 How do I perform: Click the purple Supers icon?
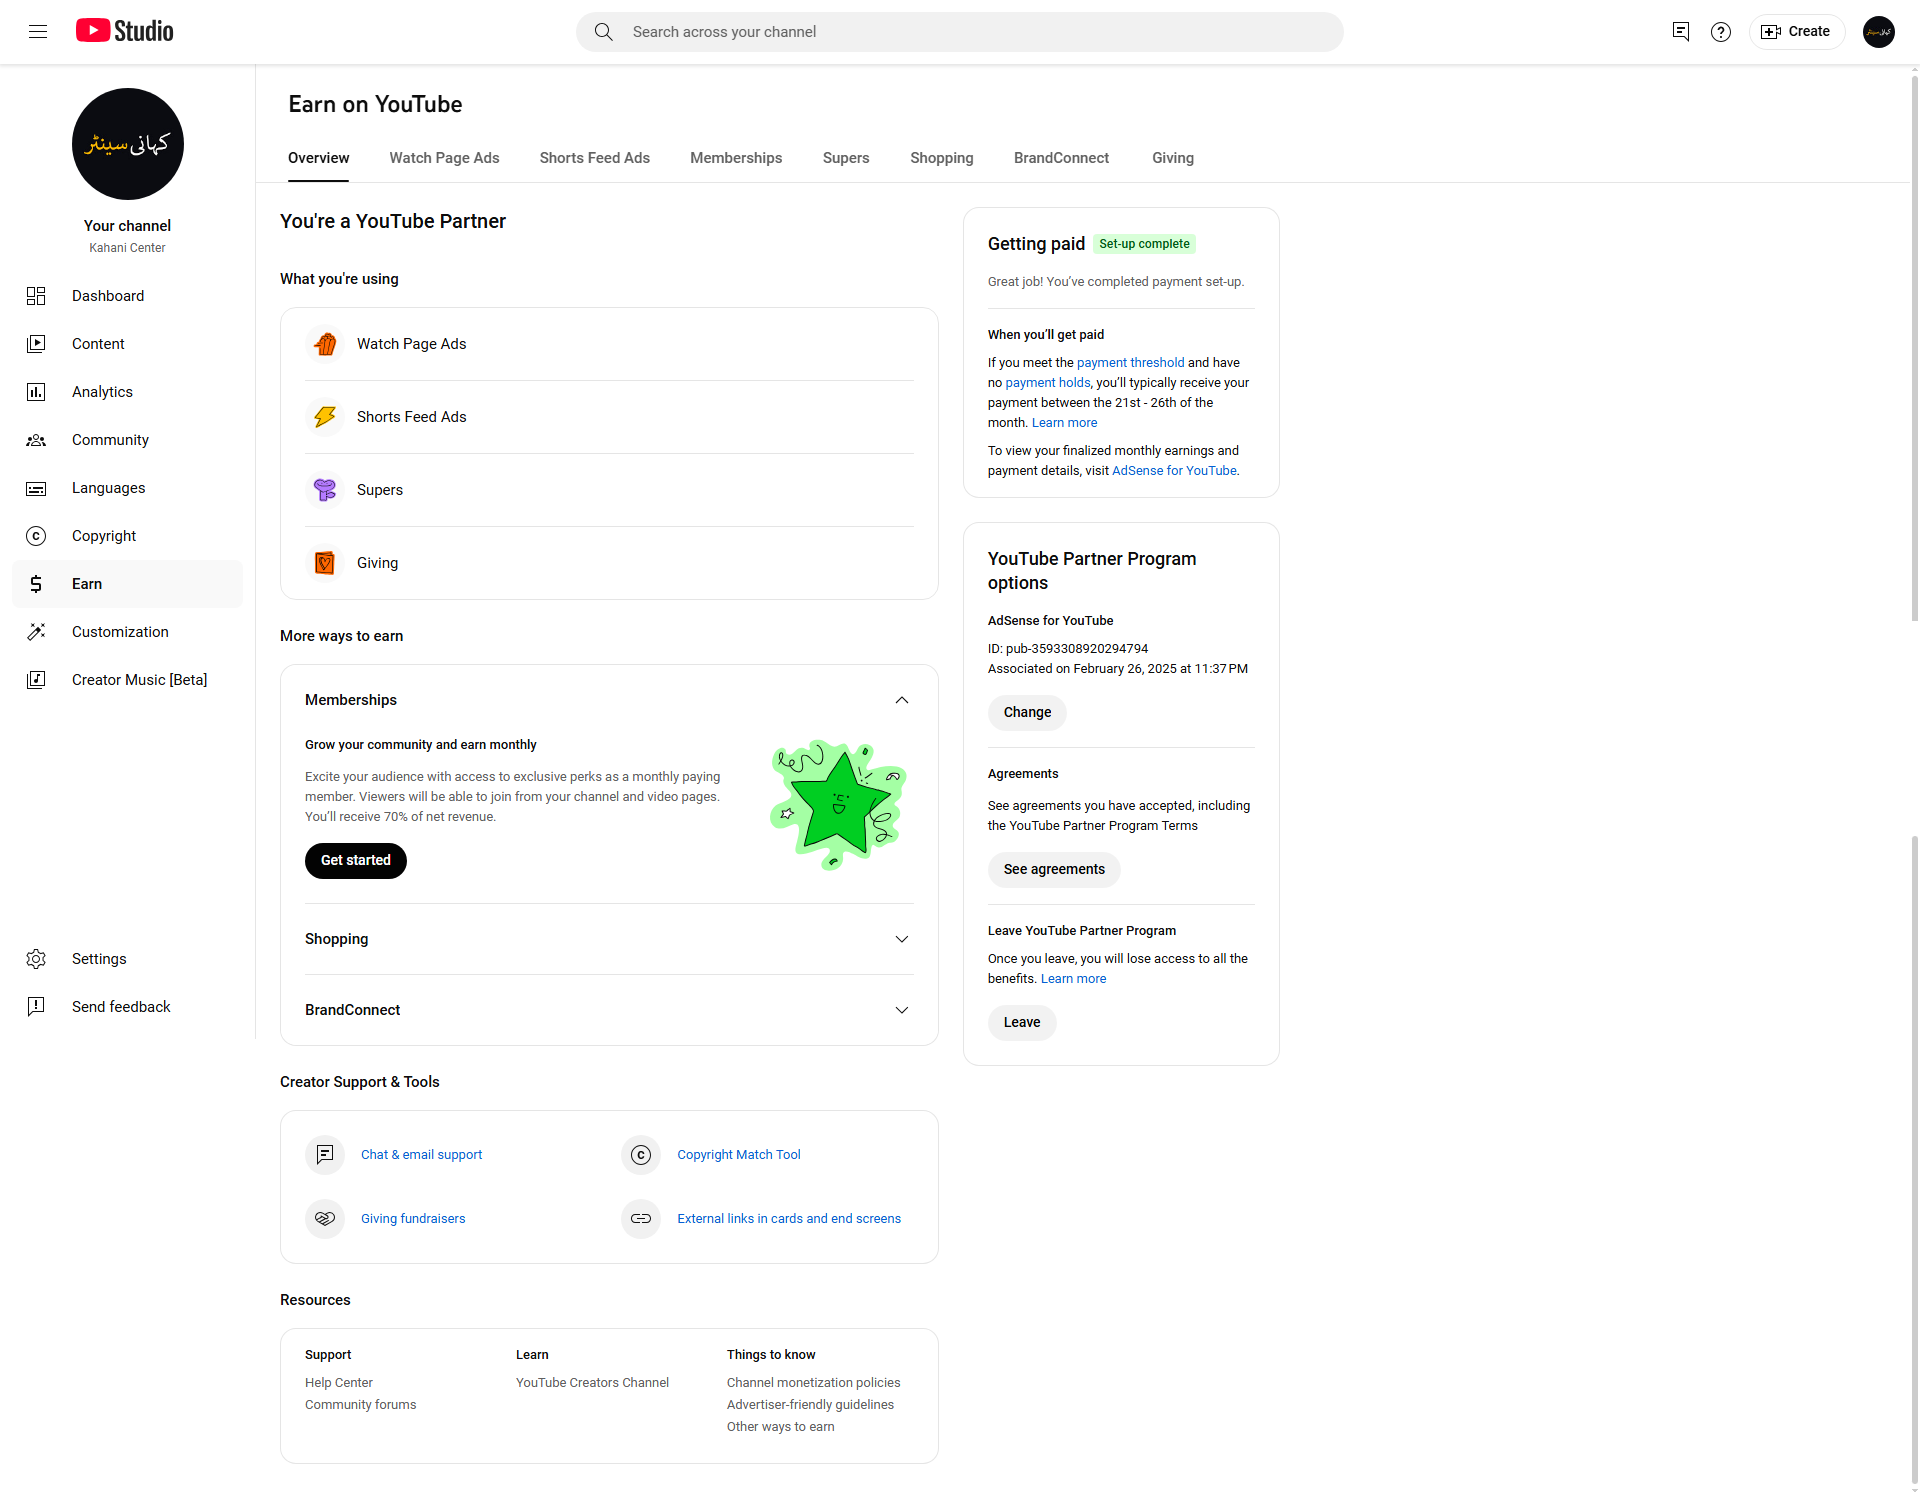(x=325, y=490)
